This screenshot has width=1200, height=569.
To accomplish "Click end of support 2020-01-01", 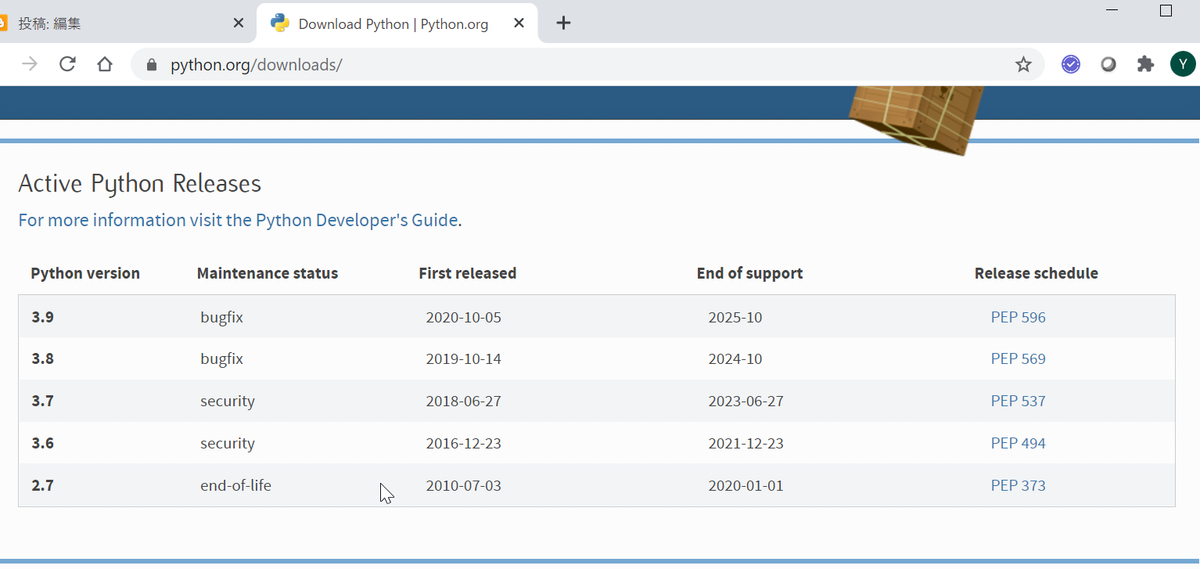I will [x=746, y=485].
